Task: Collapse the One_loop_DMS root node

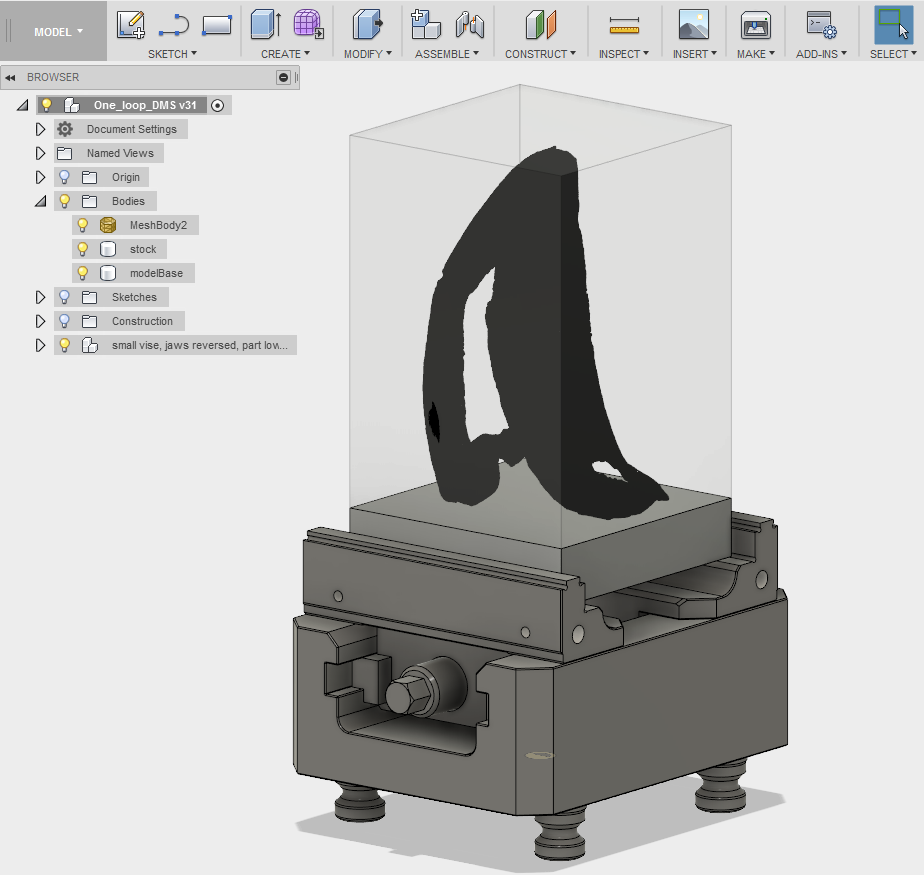Action: (22, 105)
